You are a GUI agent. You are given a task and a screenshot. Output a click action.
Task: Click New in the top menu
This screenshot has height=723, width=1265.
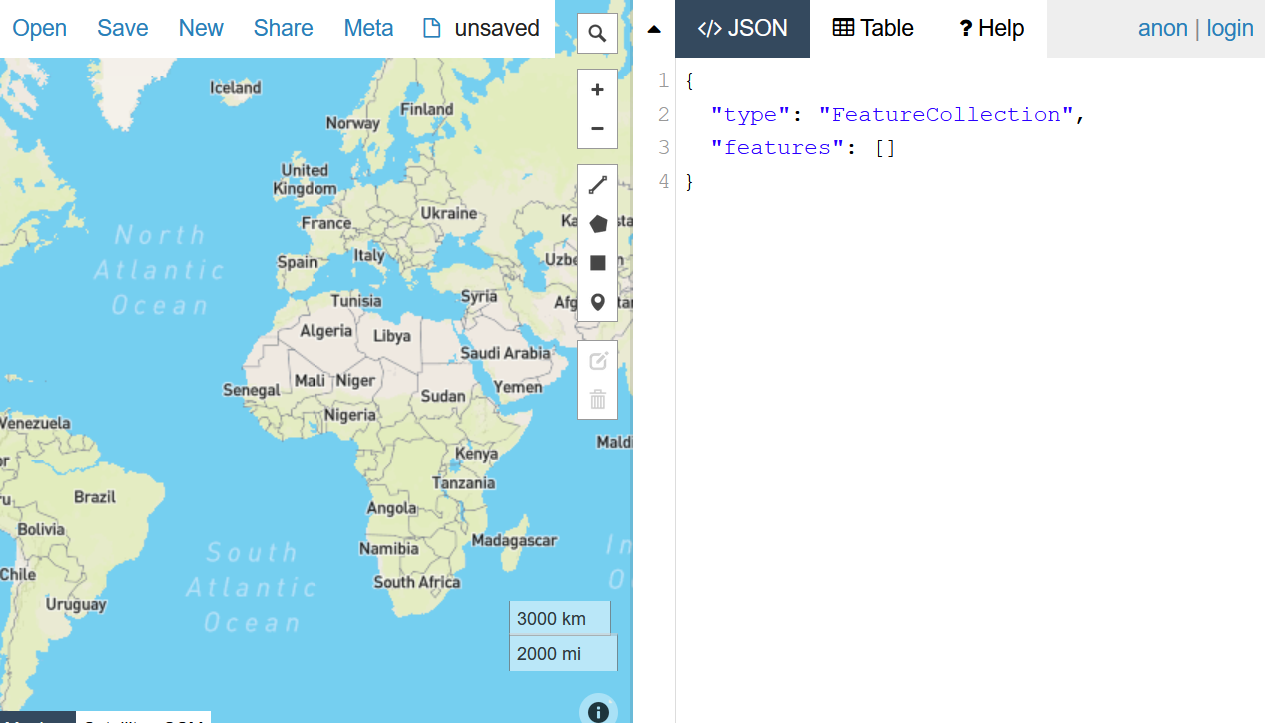201,28
